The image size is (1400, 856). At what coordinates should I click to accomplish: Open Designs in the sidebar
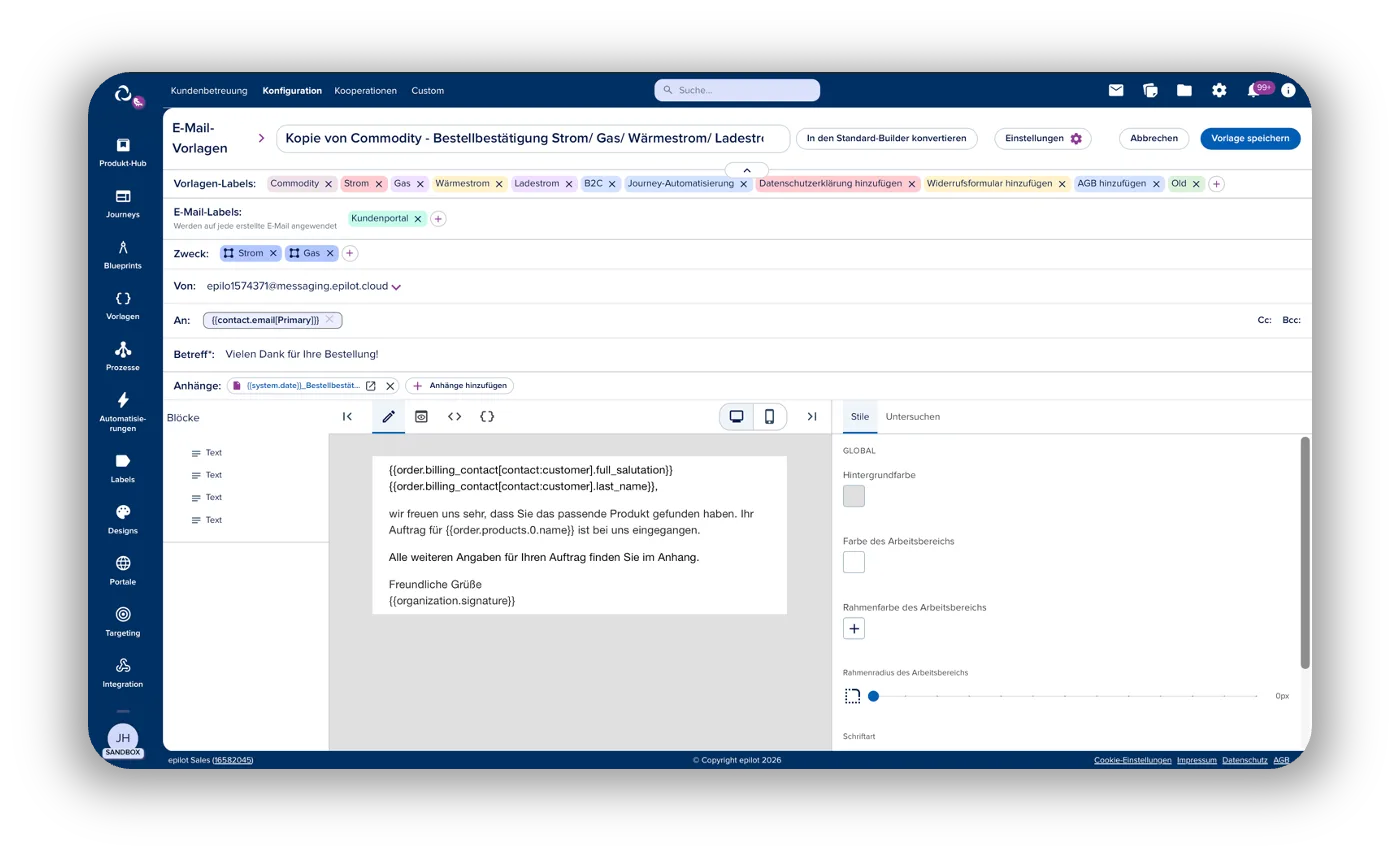click(123, 519)
